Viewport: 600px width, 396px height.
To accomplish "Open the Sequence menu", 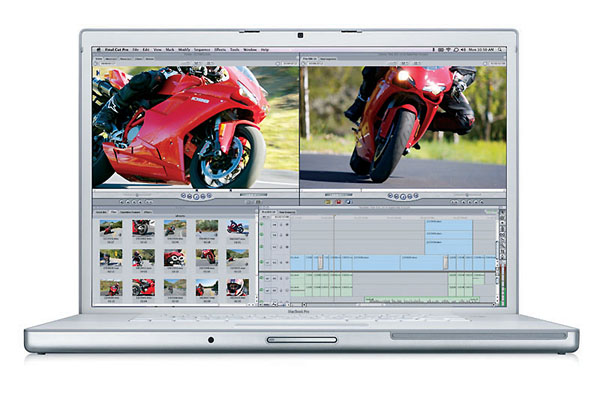I will (x=202, y=49).
